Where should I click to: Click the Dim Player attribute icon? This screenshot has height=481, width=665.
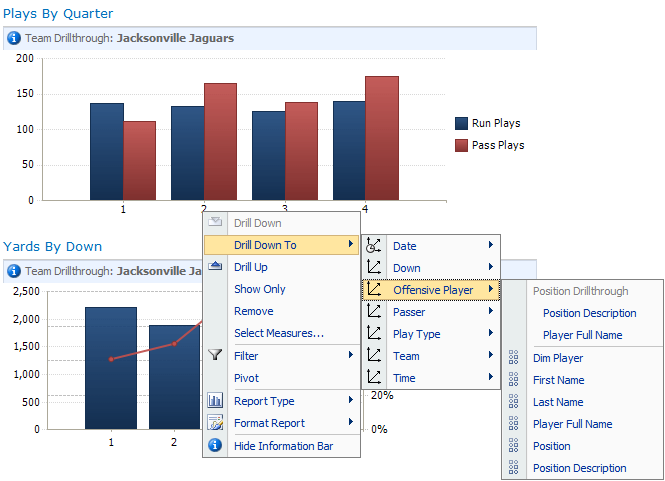513,358
